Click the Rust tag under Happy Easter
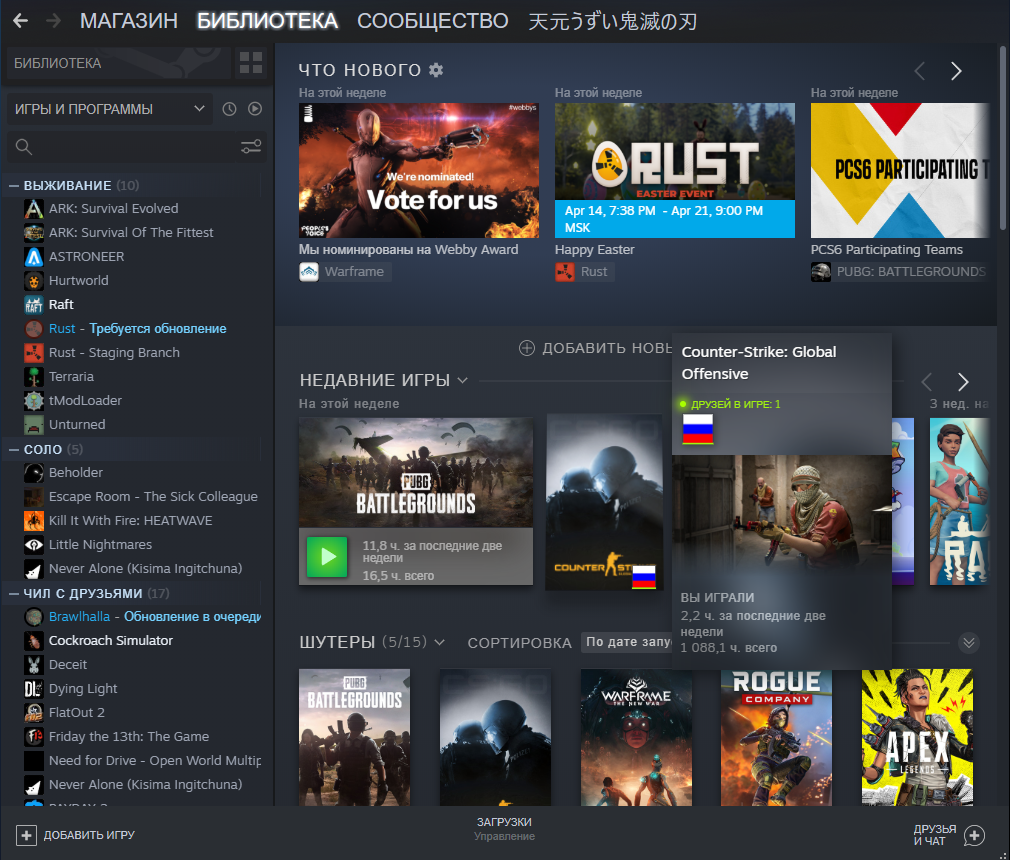This screenshot has height=860, width=1010. point(584,272)
